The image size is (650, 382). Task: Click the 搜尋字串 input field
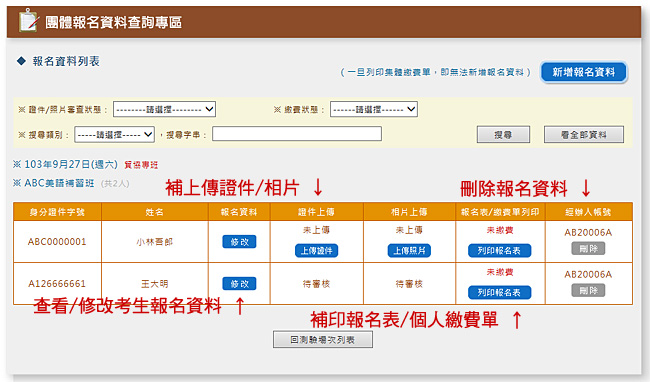pos(297,134)
